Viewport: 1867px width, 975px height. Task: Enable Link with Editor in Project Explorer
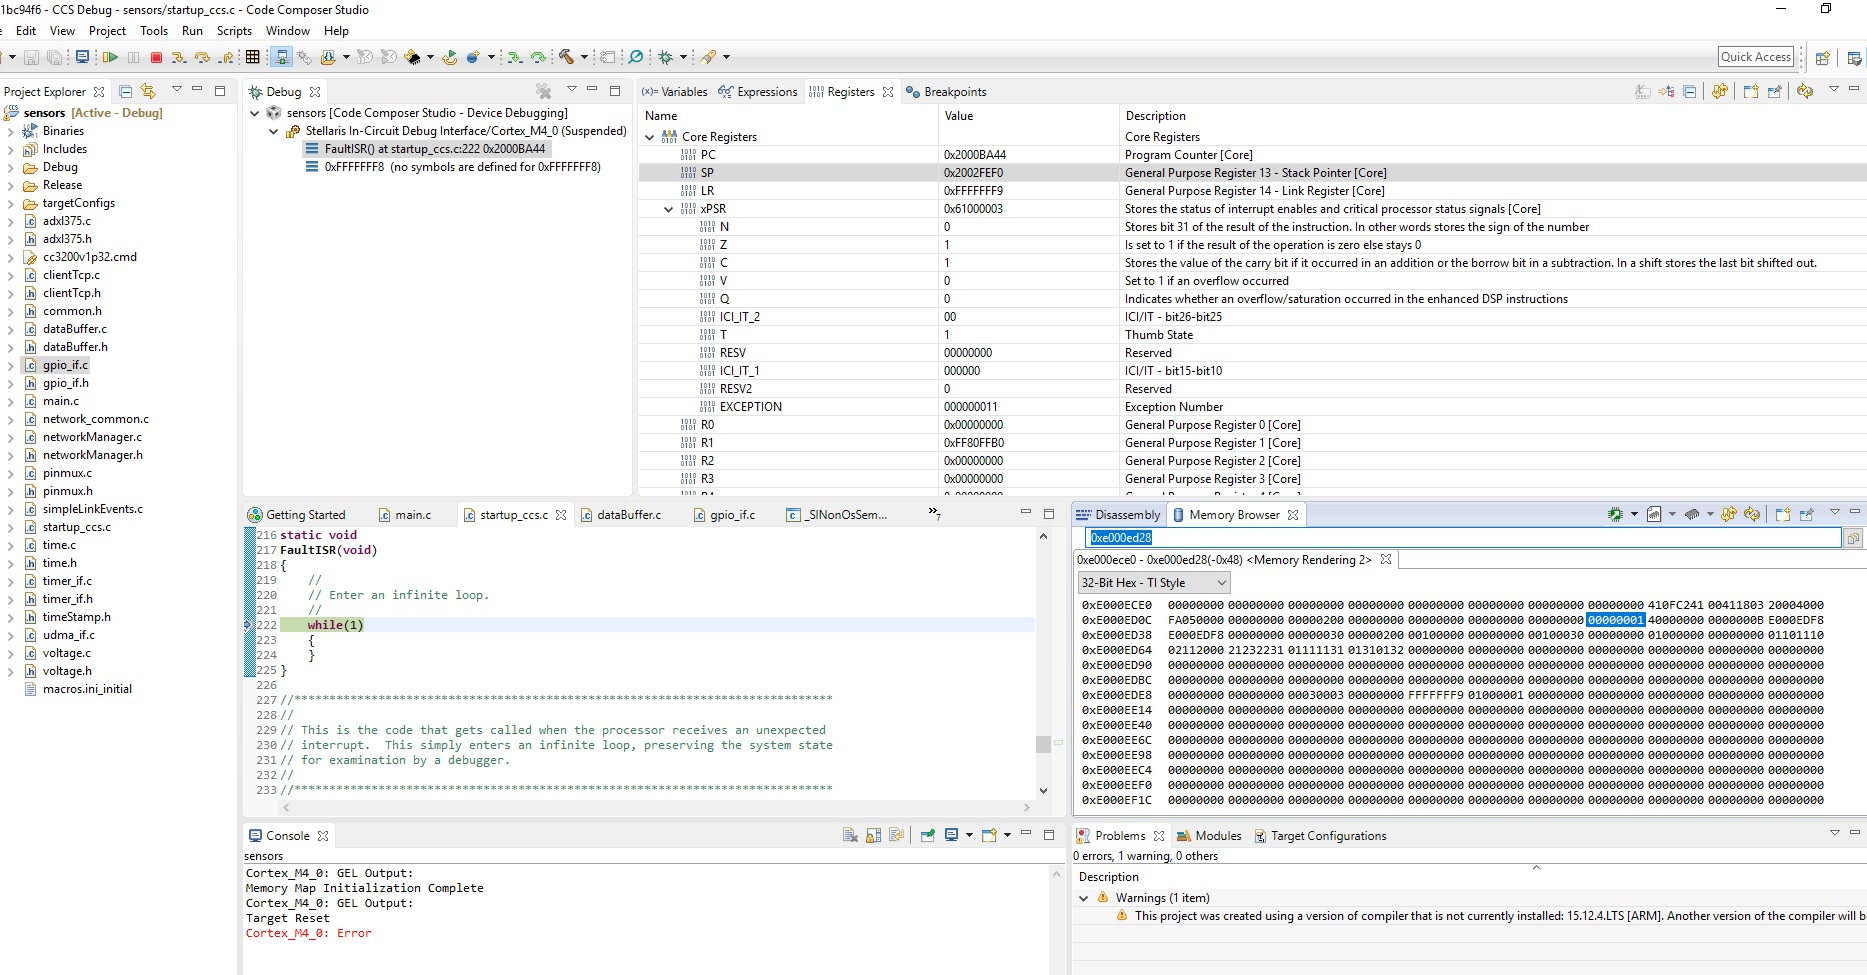(x=148, y=91)
